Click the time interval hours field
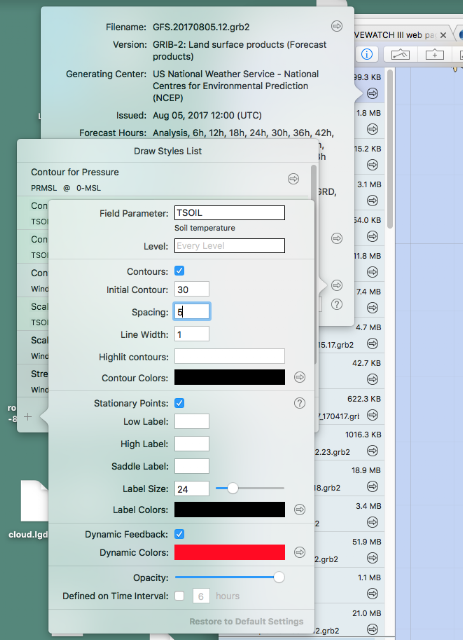This screenshot has width=463, height=640. [201, 596]
